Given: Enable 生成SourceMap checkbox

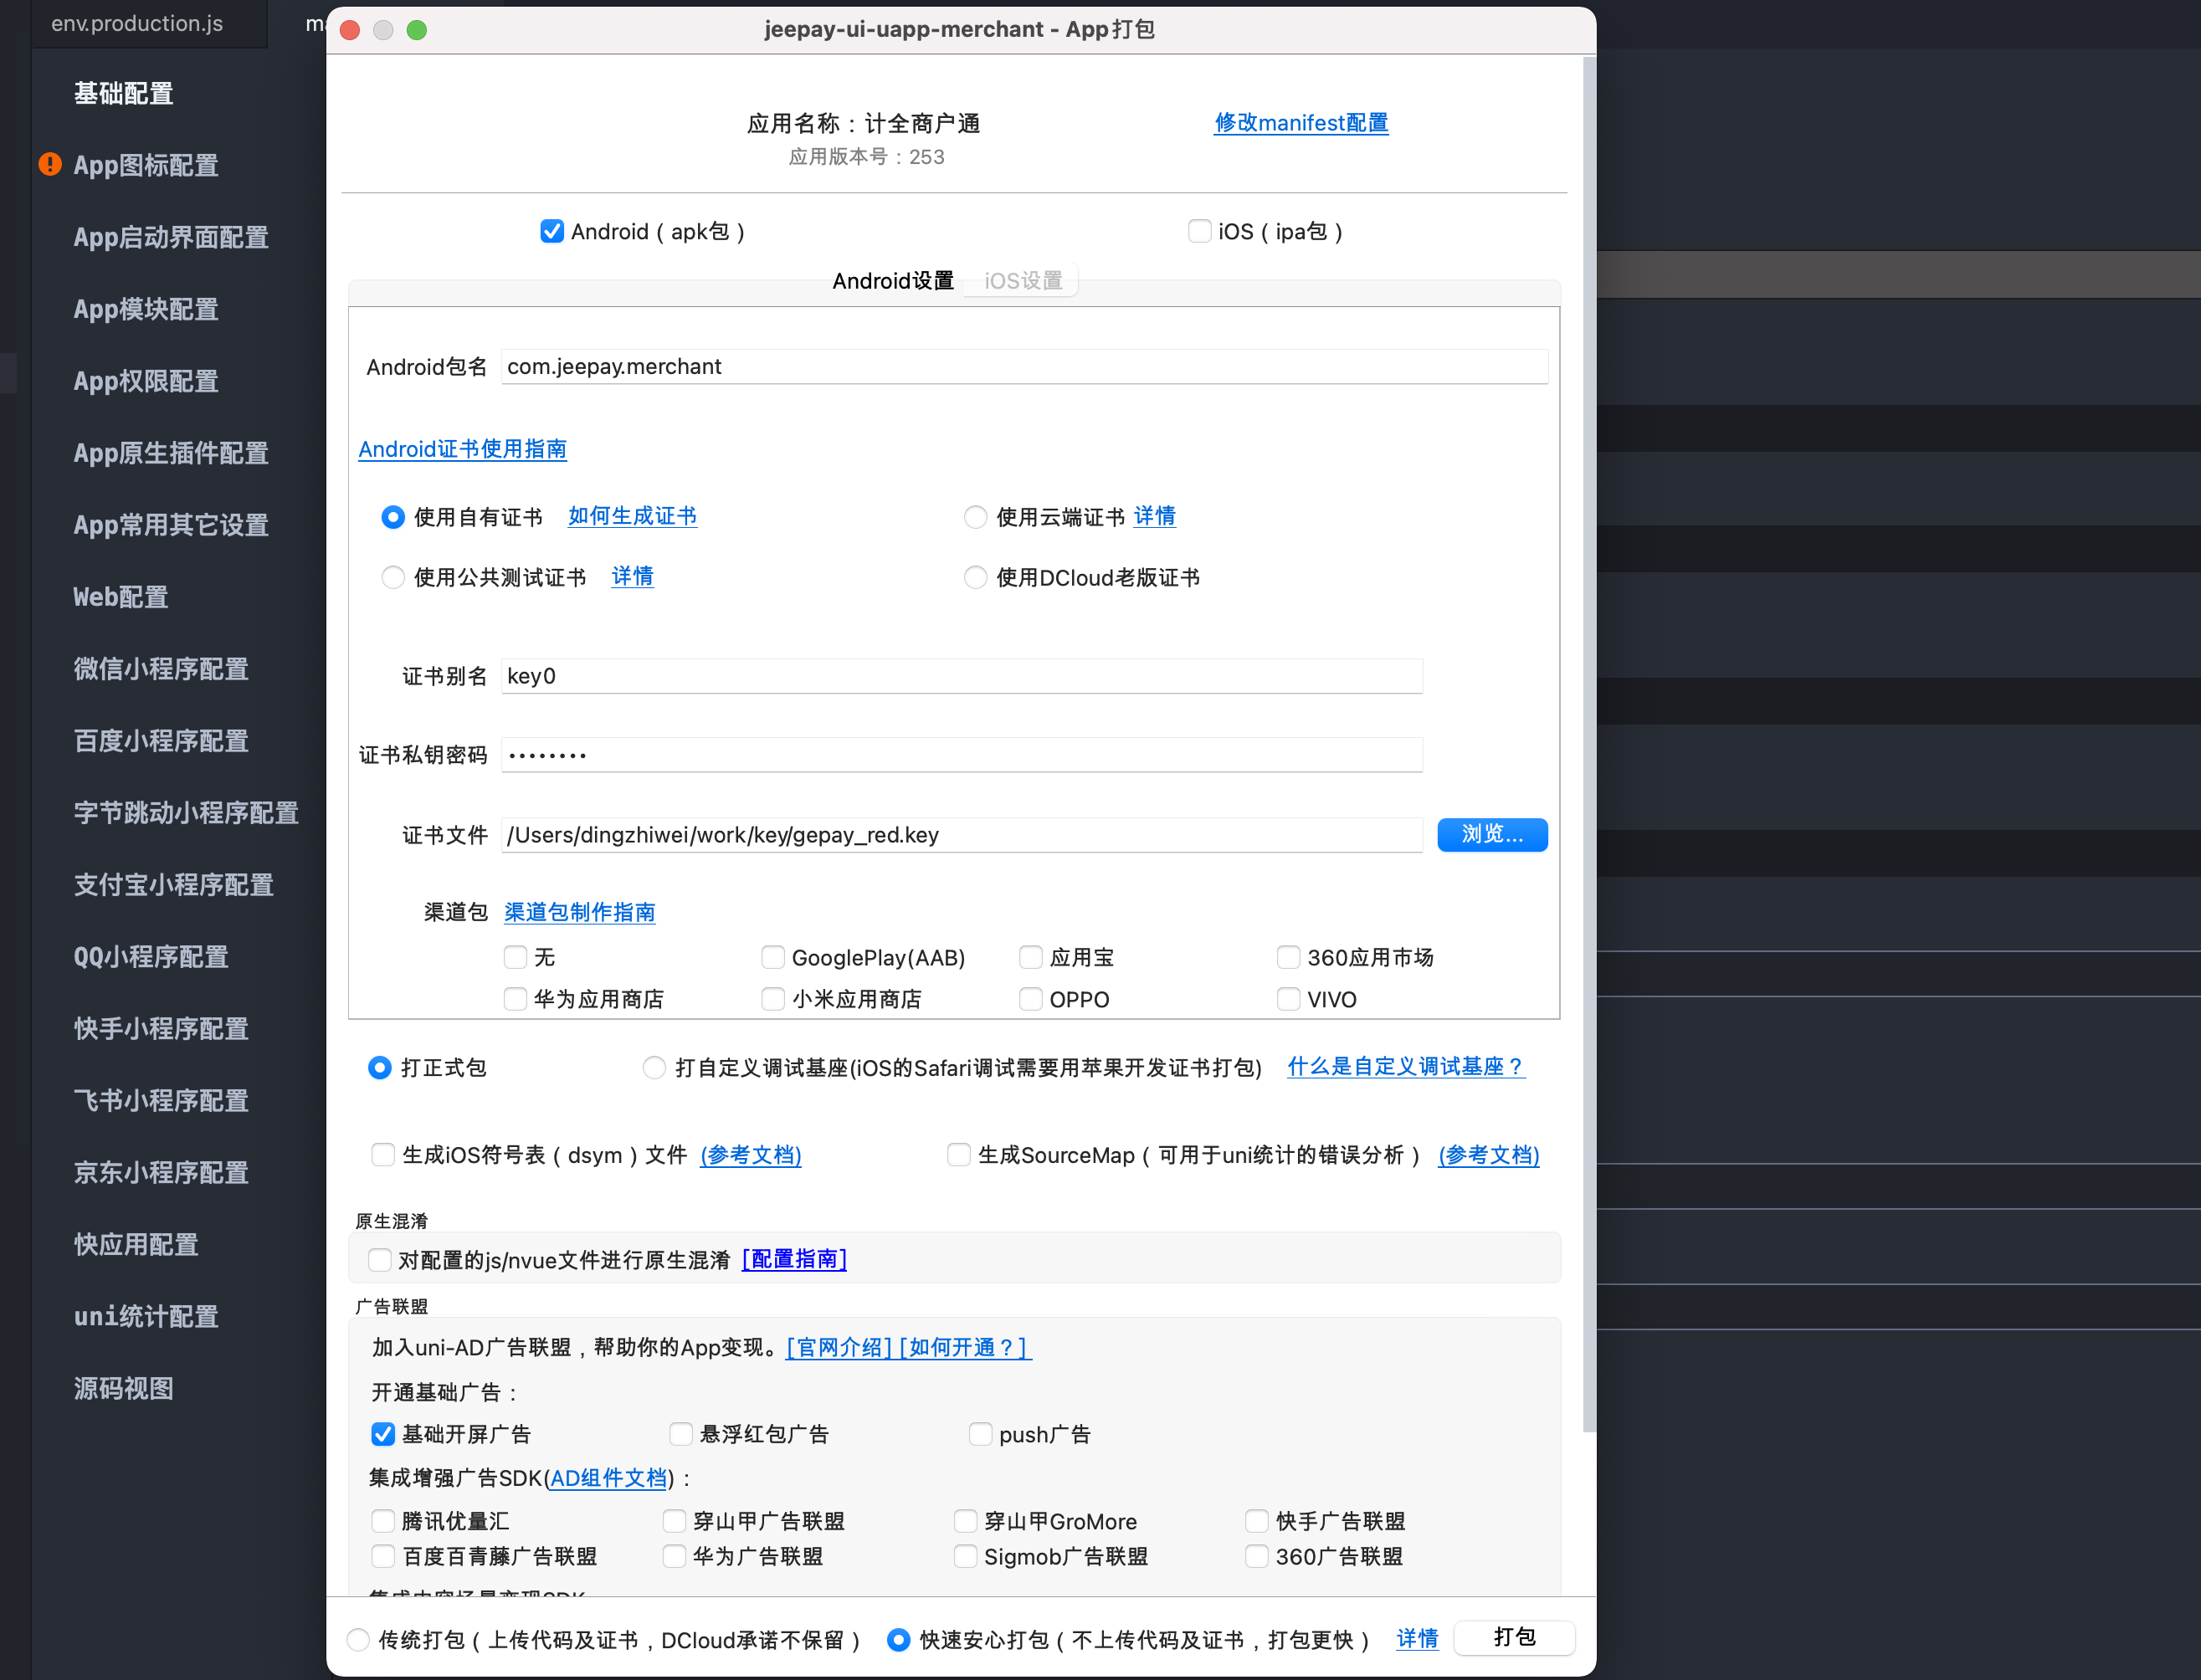Looking at the screenshot, I should [x=959, y=1155].
